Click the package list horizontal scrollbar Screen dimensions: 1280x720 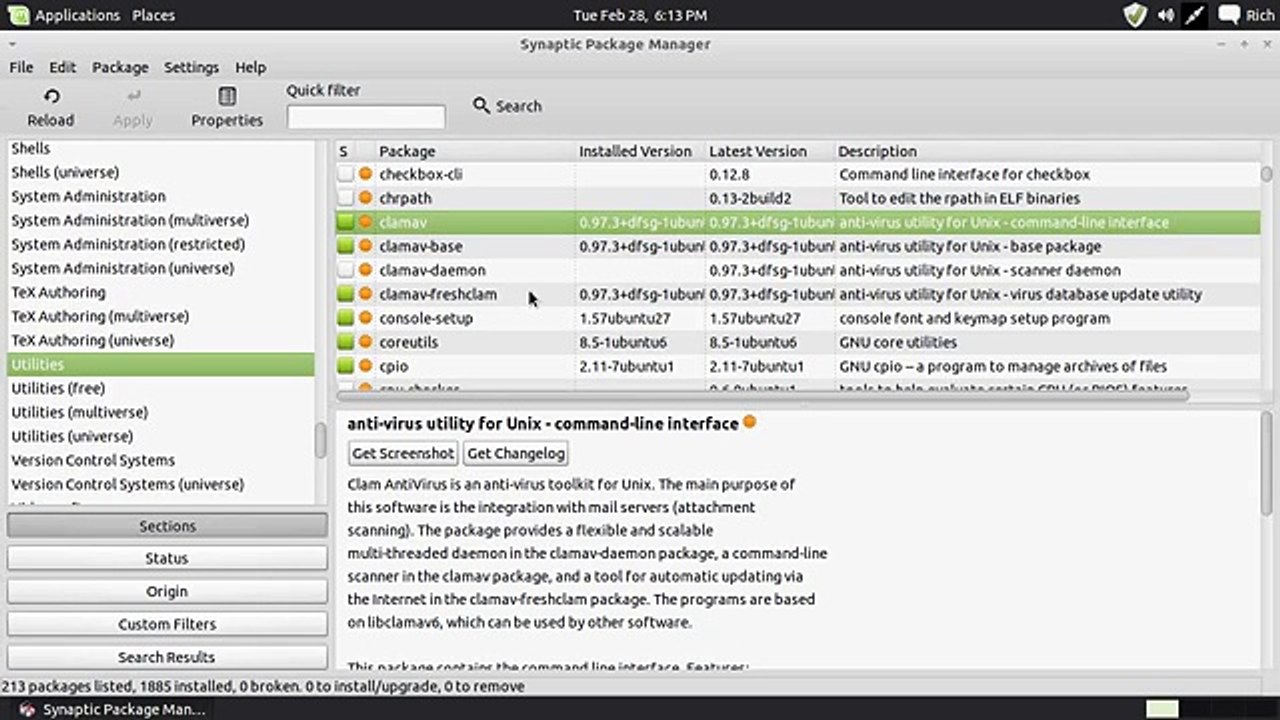(x=763, y=395)
